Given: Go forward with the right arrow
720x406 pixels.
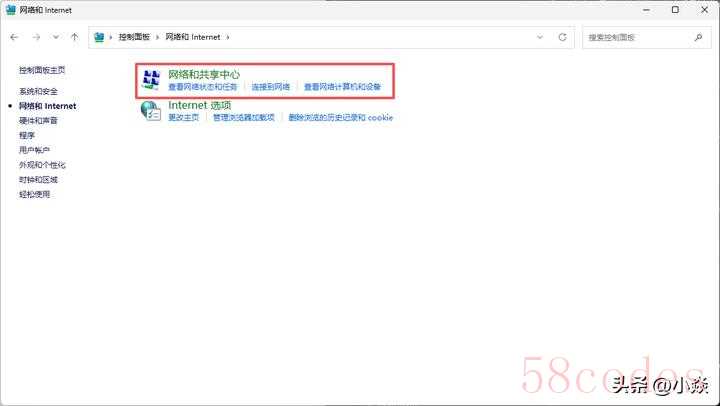Looking at the screenshot, I should click(36, 37).
